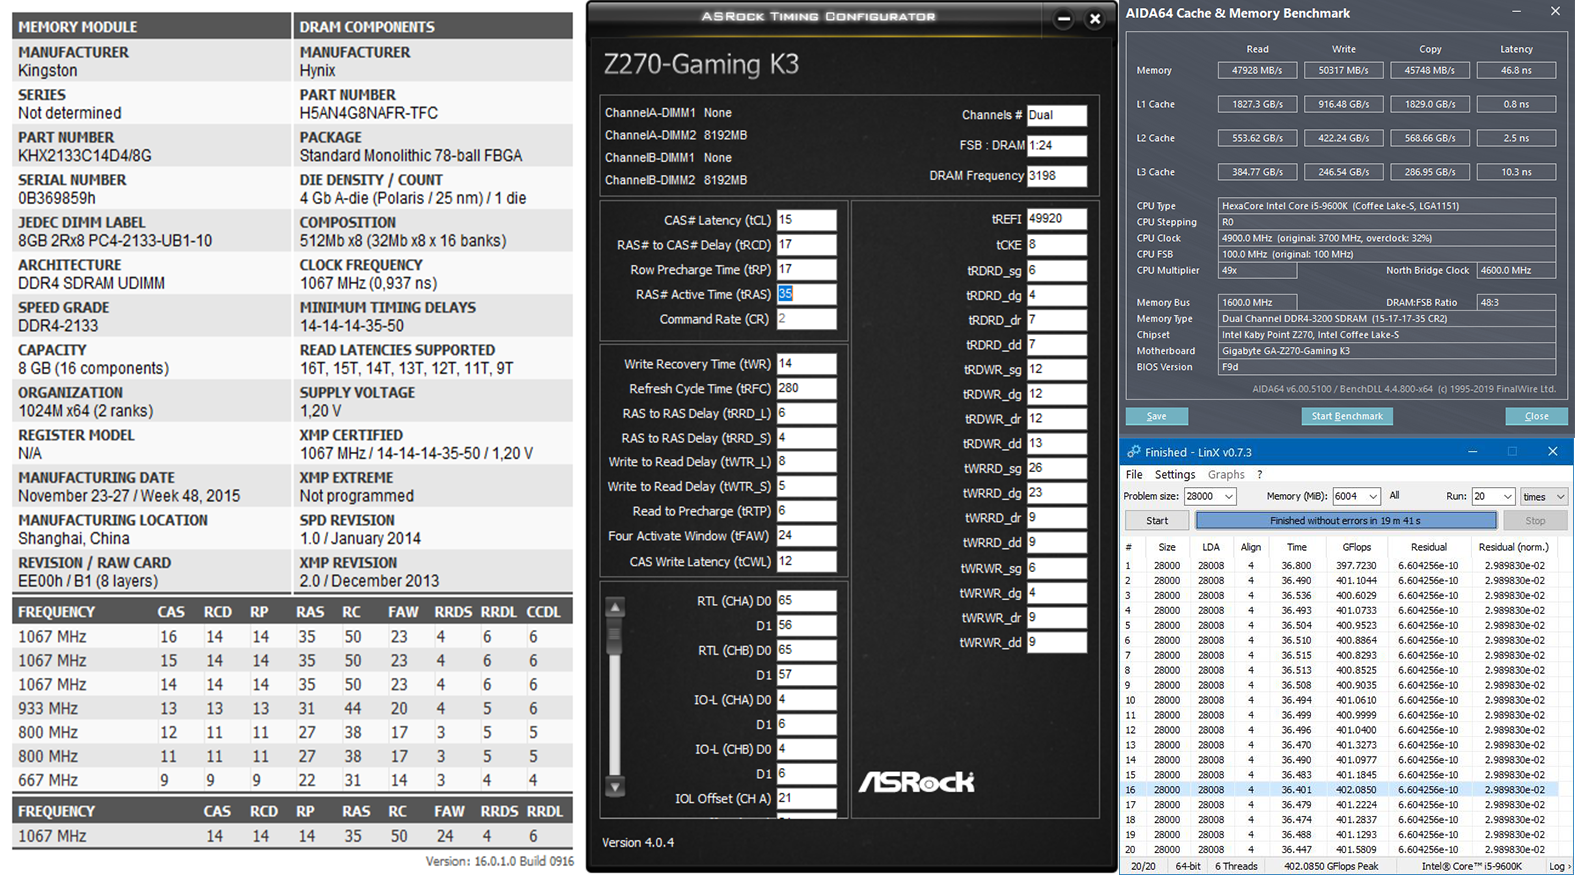Viewport: 1575px width, 875px height.
Task: Click the scroll-up arrow in ASRock RTL panel
Action: (x=615, y=607)
